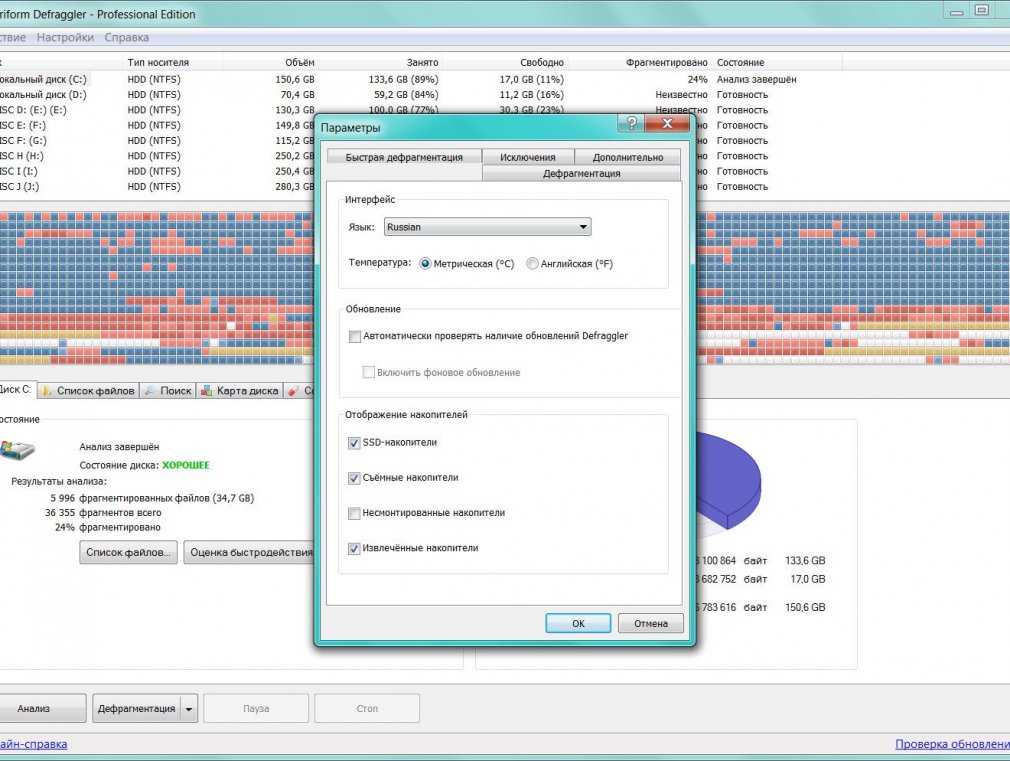Click the drive icon beside Анализ завершён status
The height and width of the screenshot is (761, 1010).
tap(17, 450)
